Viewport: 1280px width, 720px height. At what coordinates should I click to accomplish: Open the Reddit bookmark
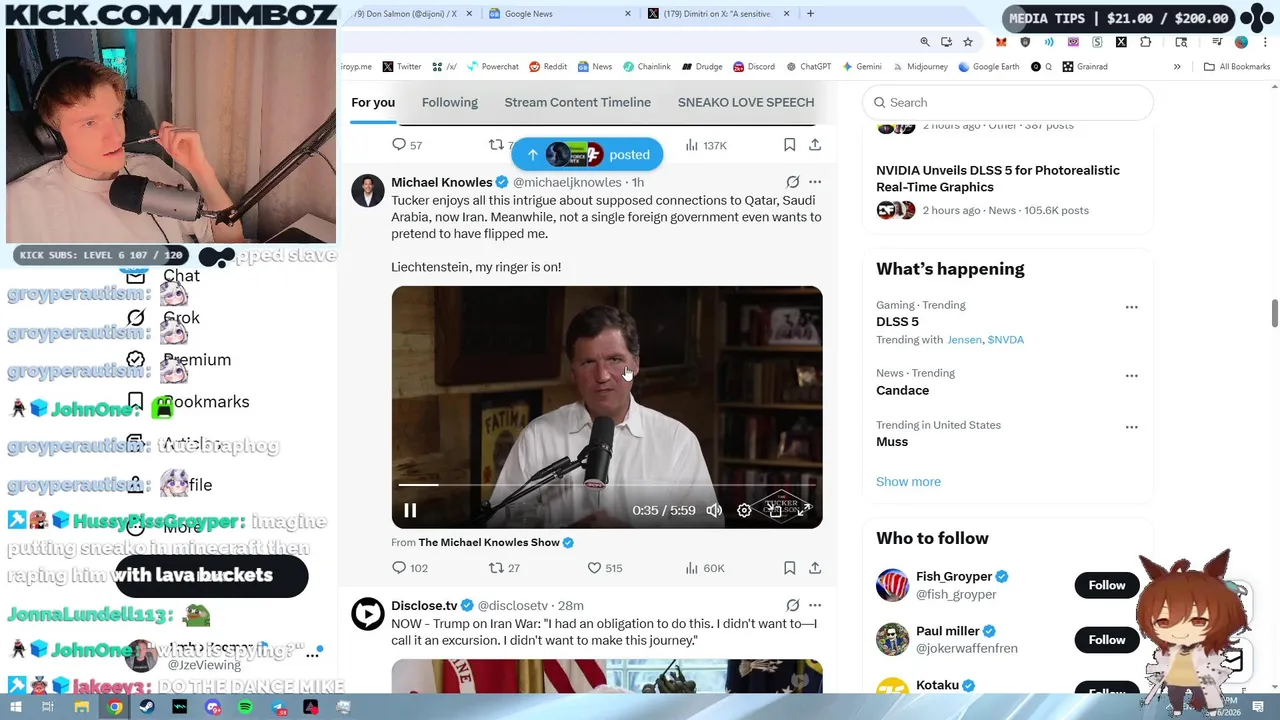click(547, 67)
